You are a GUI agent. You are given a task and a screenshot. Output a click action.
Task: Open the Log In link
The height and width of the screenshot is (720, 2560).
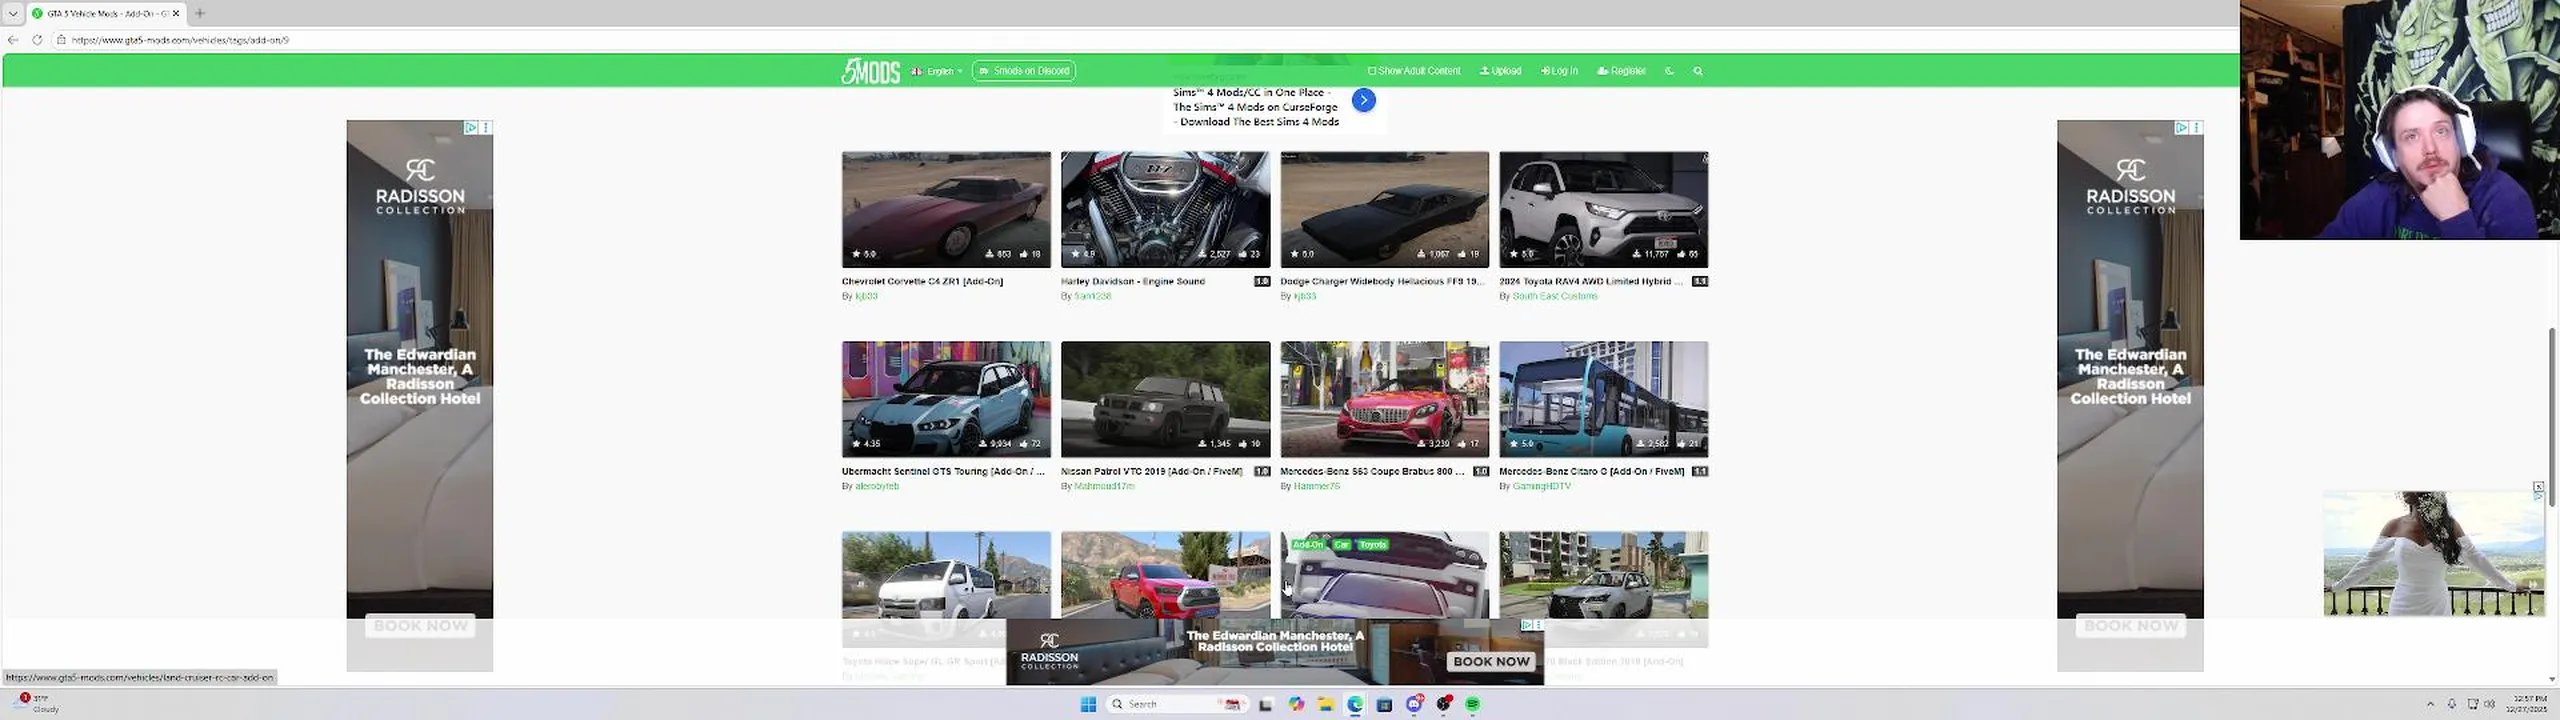pyautogui.click(x=1559, y=71)
